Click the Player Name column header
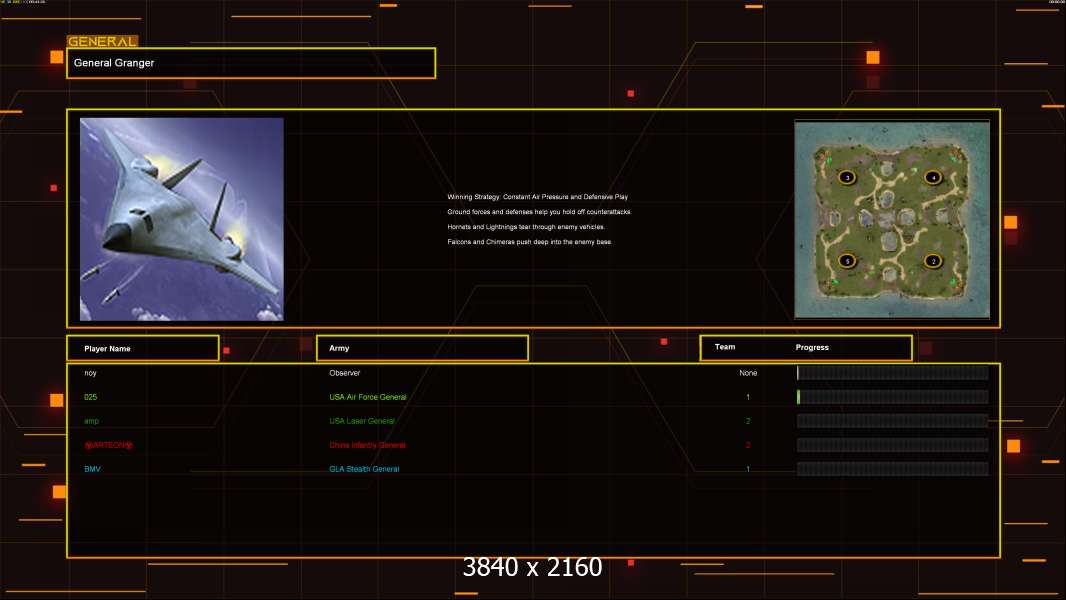1066x600 pixels. [143, 348]
